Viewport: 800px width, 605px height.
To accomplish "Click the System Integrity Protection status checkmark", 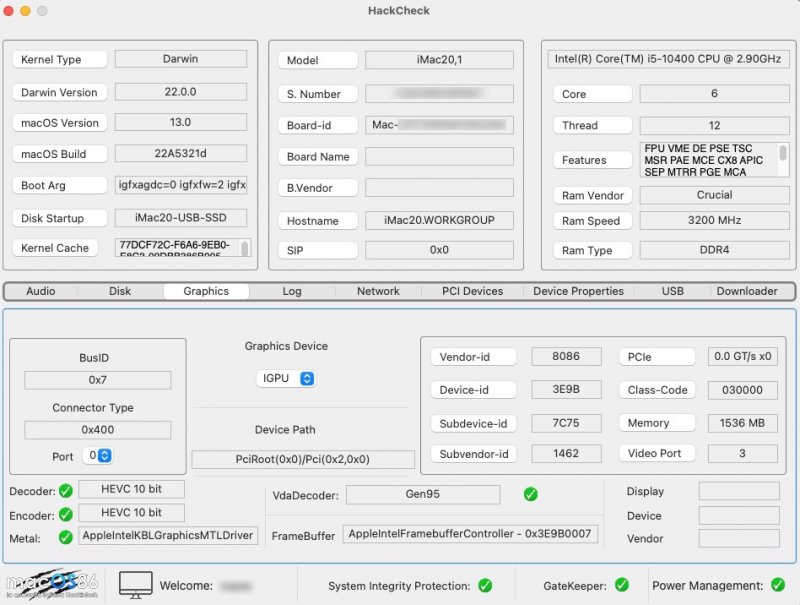I will (485, 586).
